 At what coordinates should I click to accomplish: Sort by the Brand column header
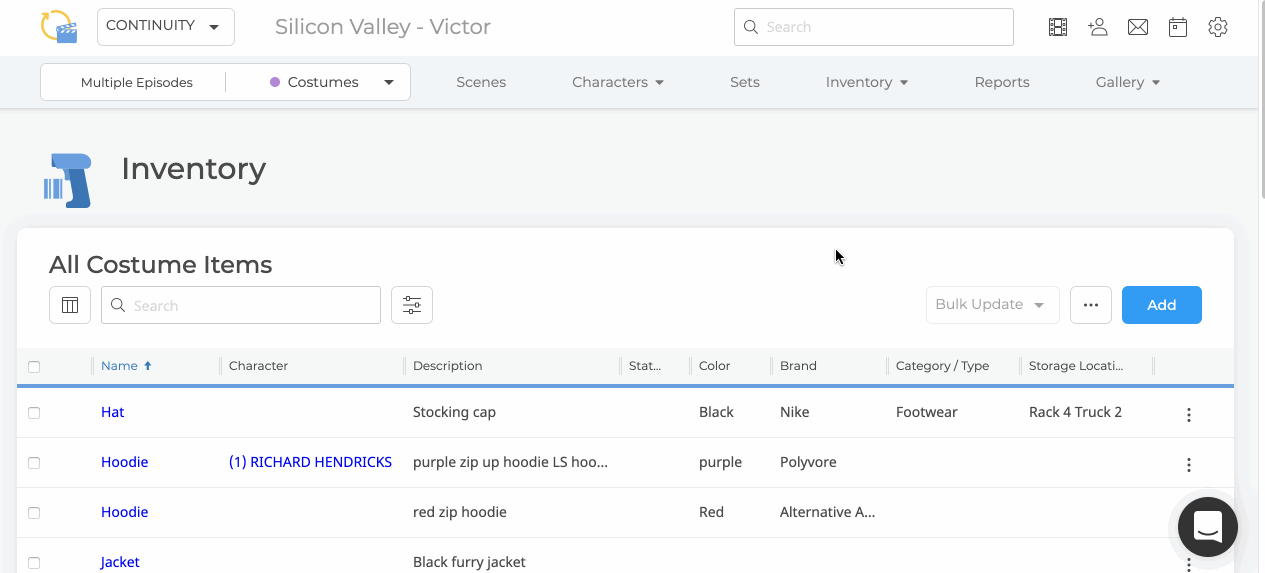(798, 366)
